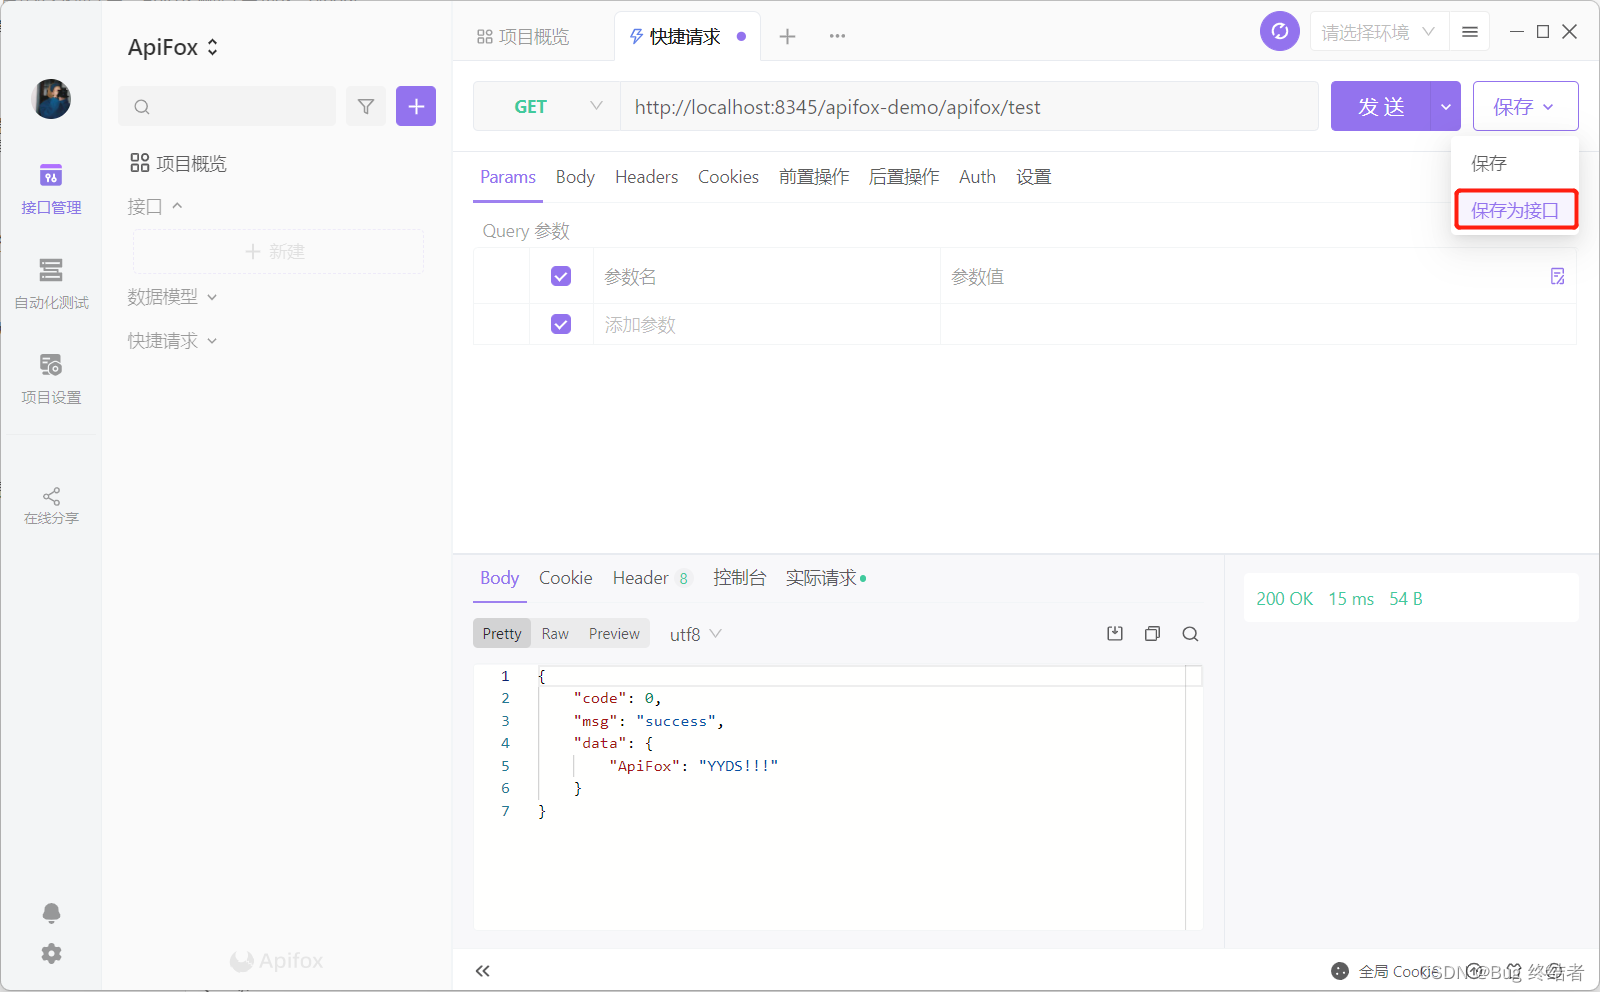
Task: Choose 保存 from the dropdown menu
Action: (1515, 163)
